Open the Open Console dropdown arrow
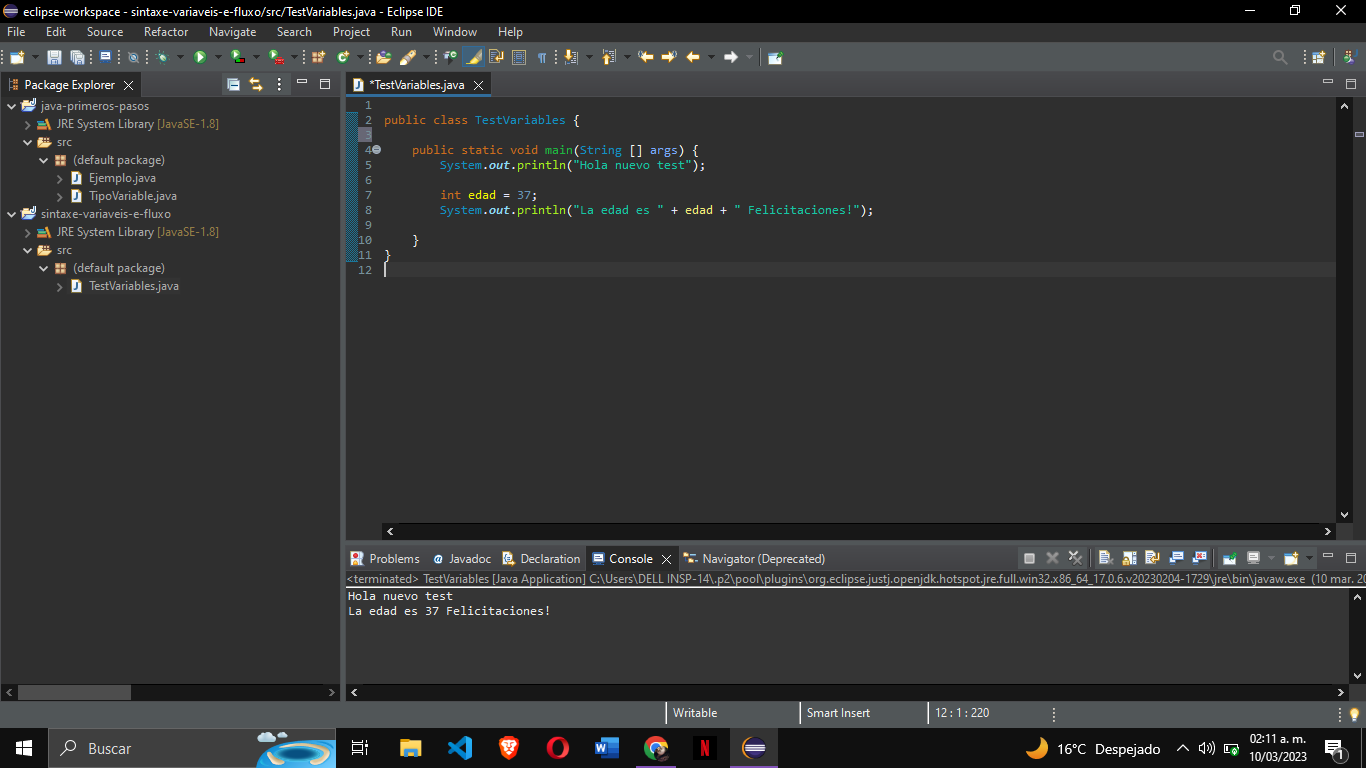This screenshot has height=768, width=1366. point(1309,558)
